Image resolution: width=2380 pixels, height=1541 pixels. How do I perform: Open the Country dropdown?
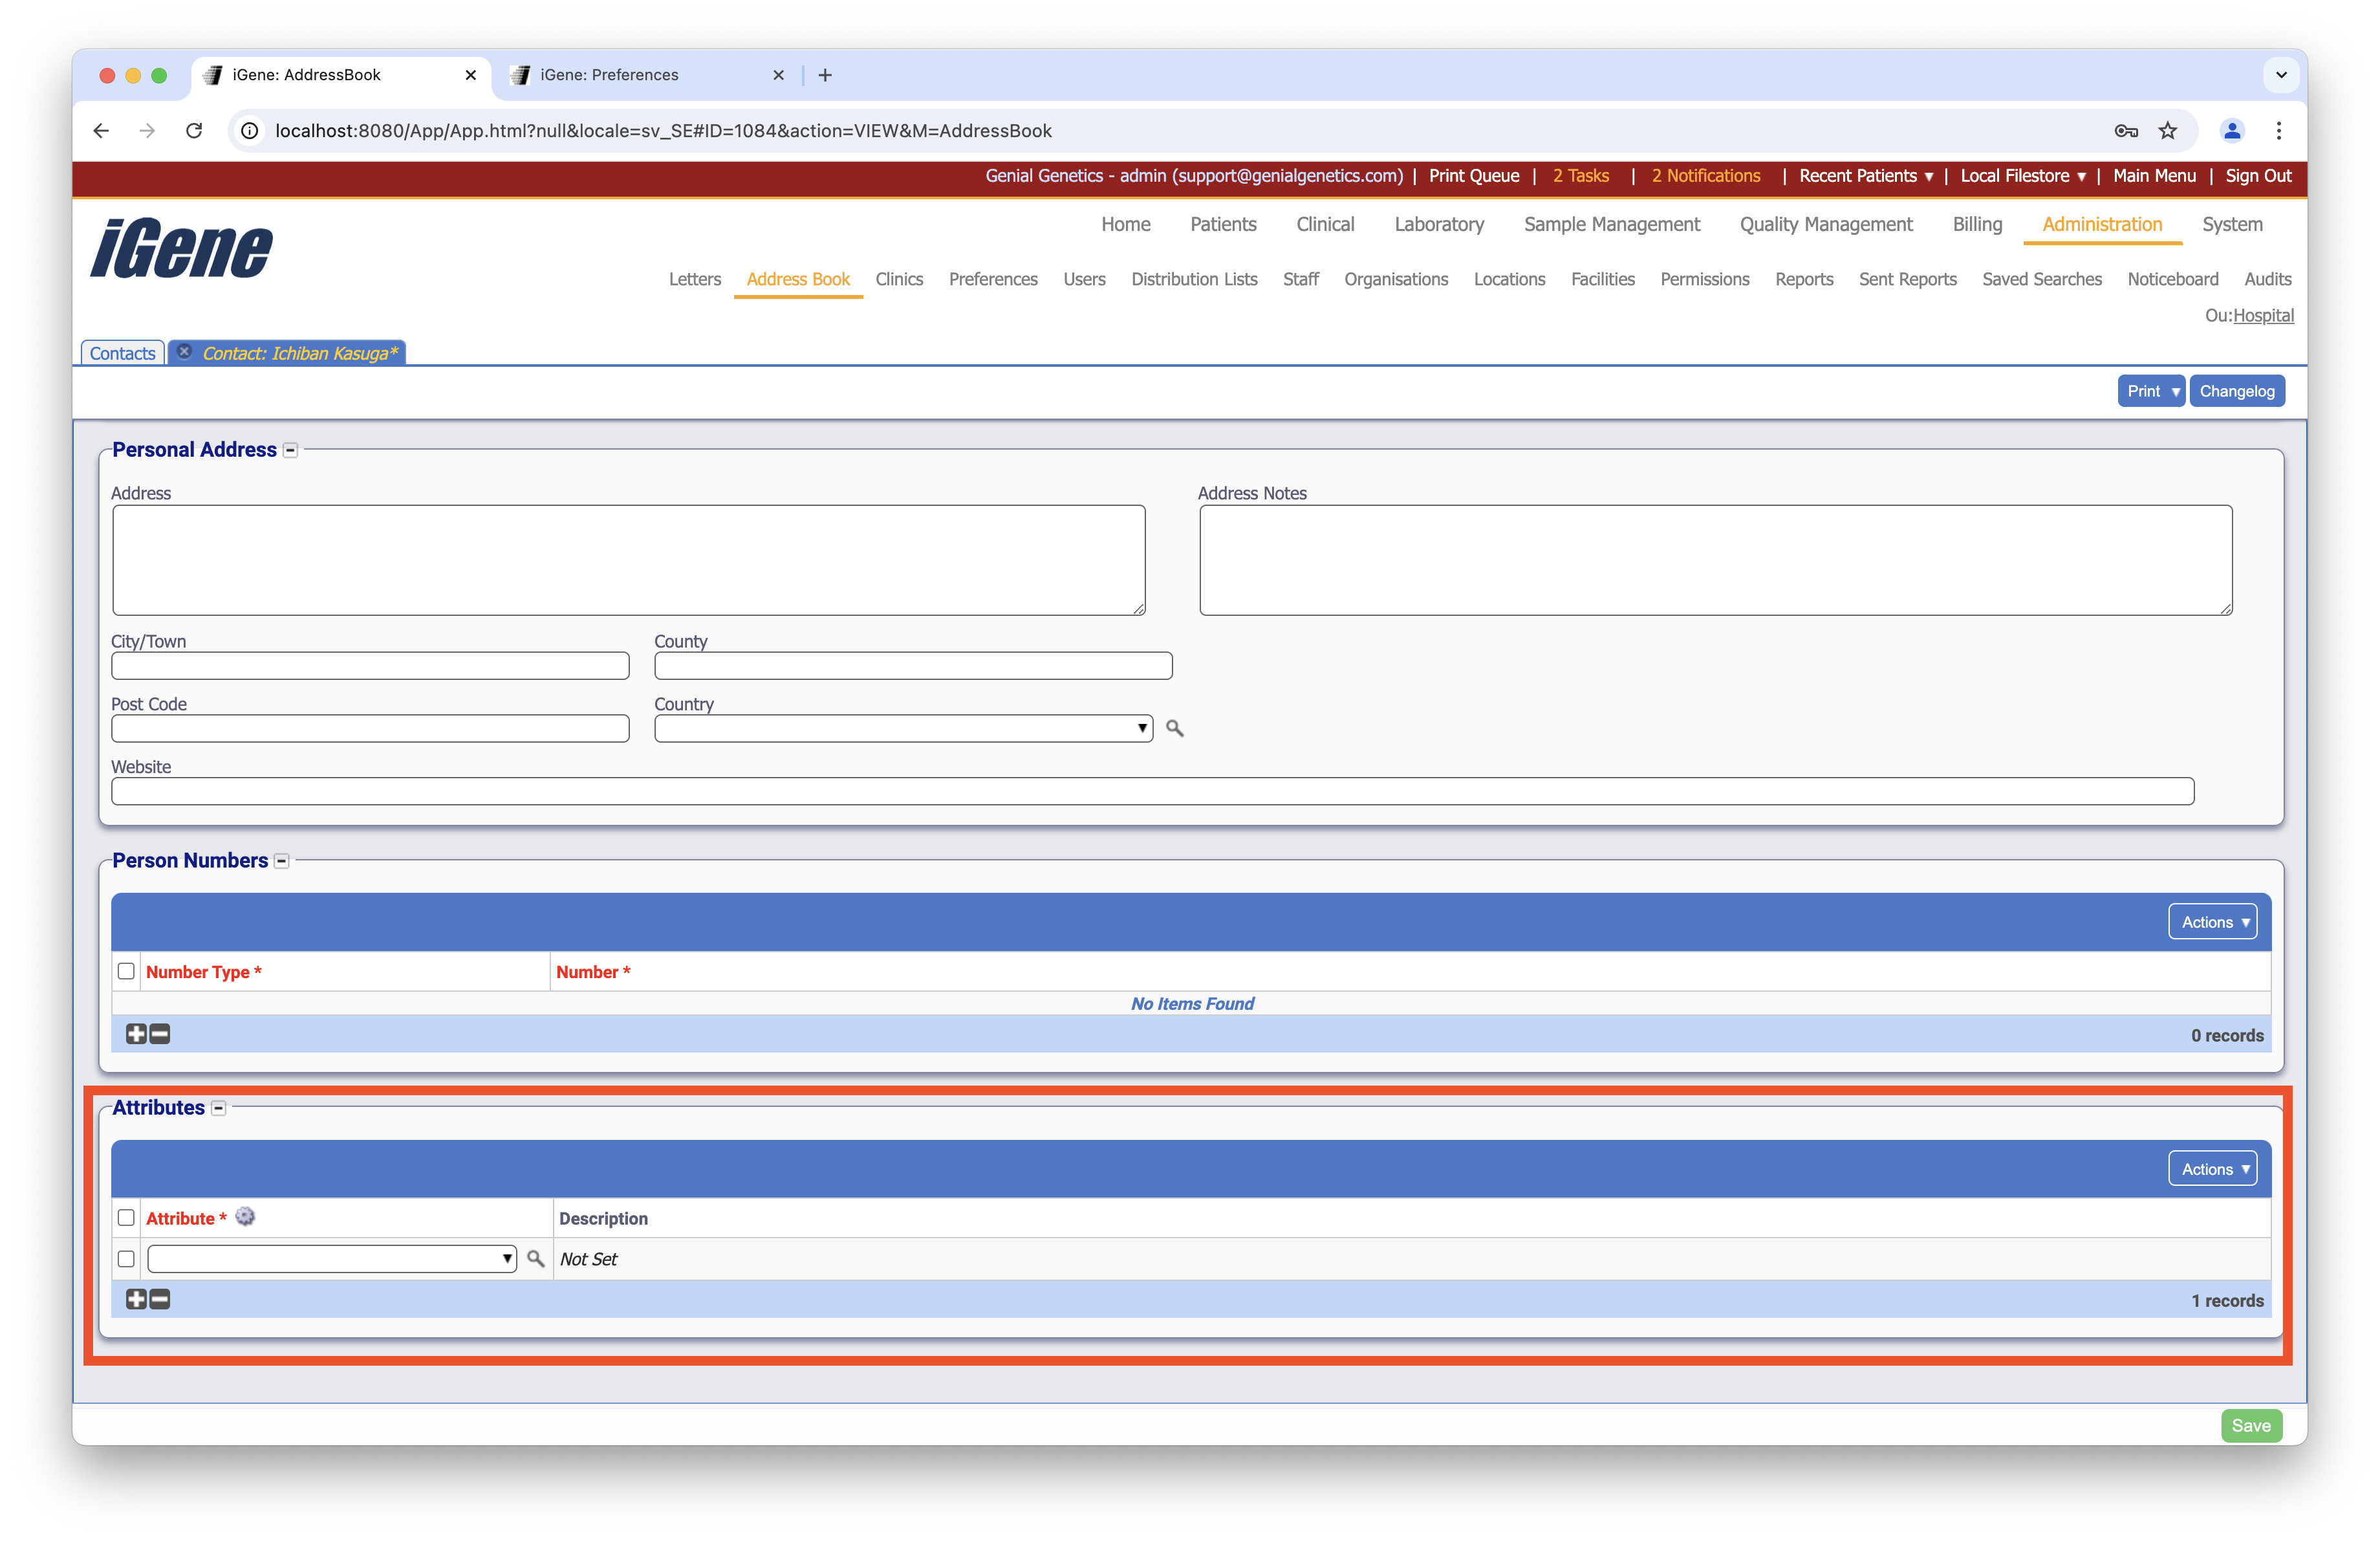click(x=902, y=728)
